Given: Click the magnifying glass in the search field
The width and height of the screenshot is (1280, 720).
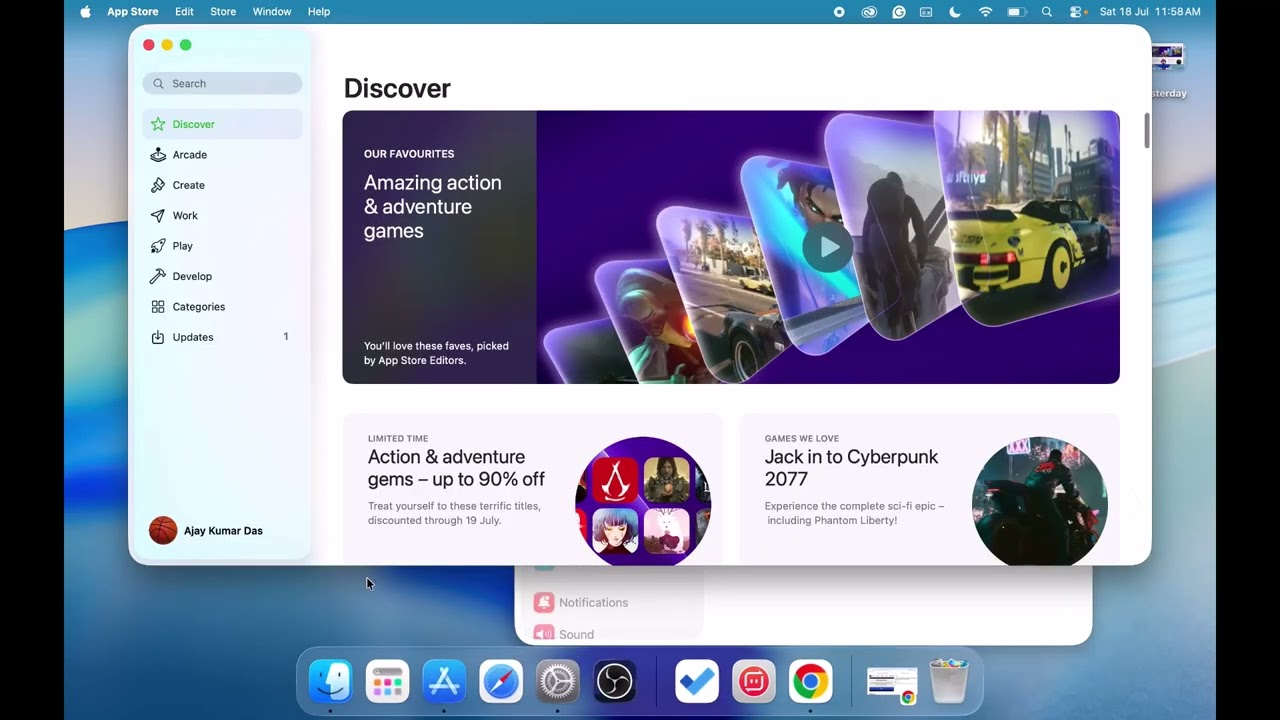Looking at the screenshot, I should [159, 84].
